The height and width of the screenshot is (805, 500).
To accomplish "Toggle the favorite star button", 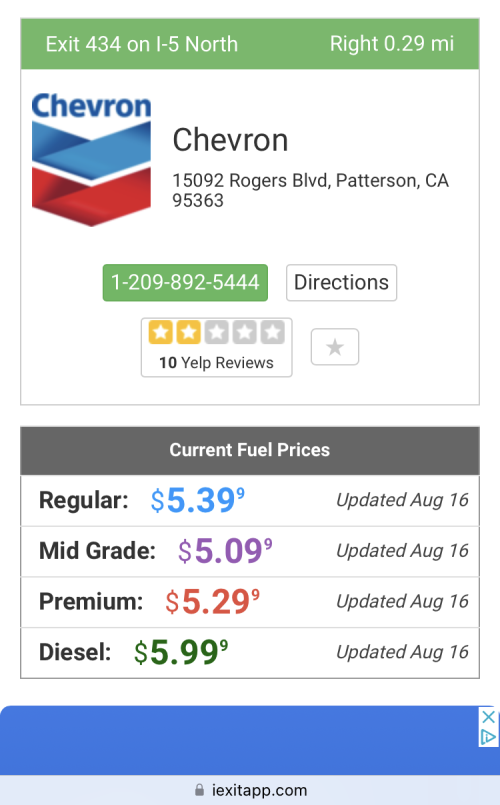I will [x=335, y=347].
